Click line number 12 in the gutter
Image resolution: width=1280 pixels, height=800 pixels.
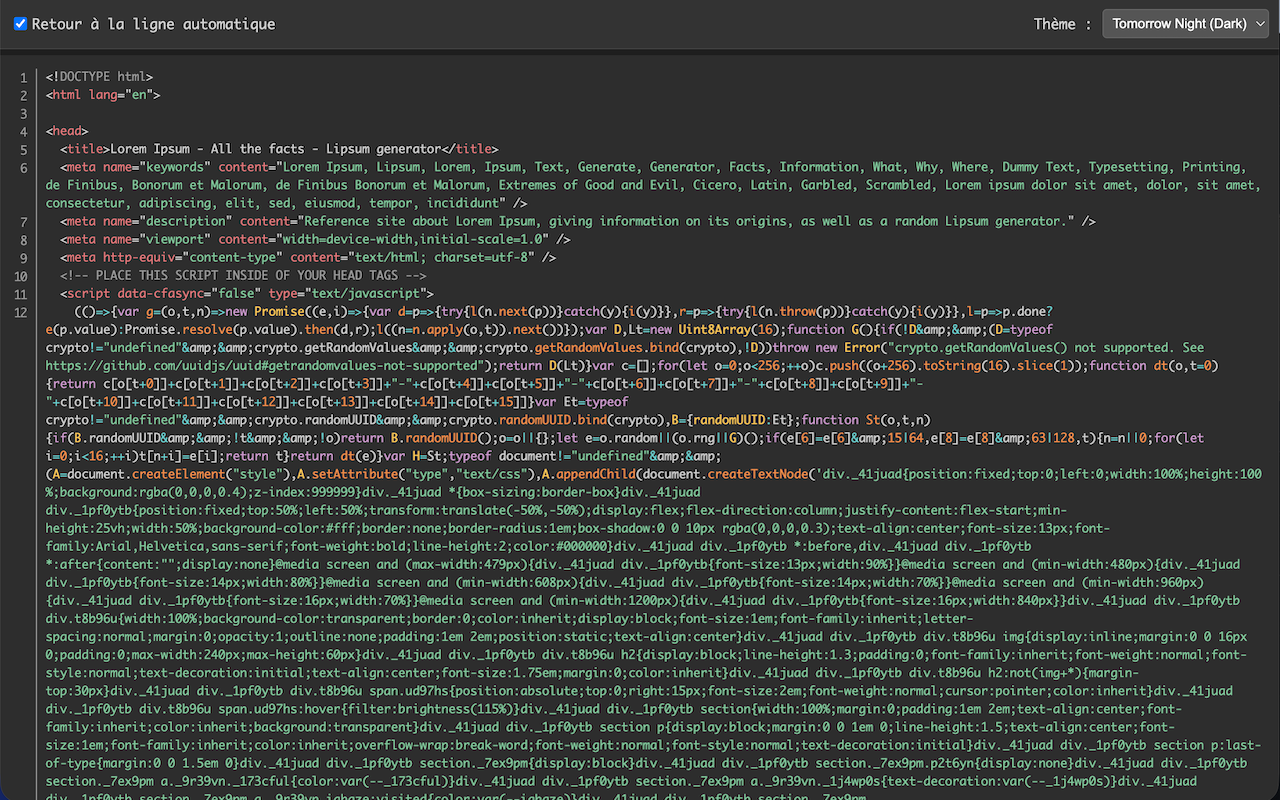tap(20, 311)
